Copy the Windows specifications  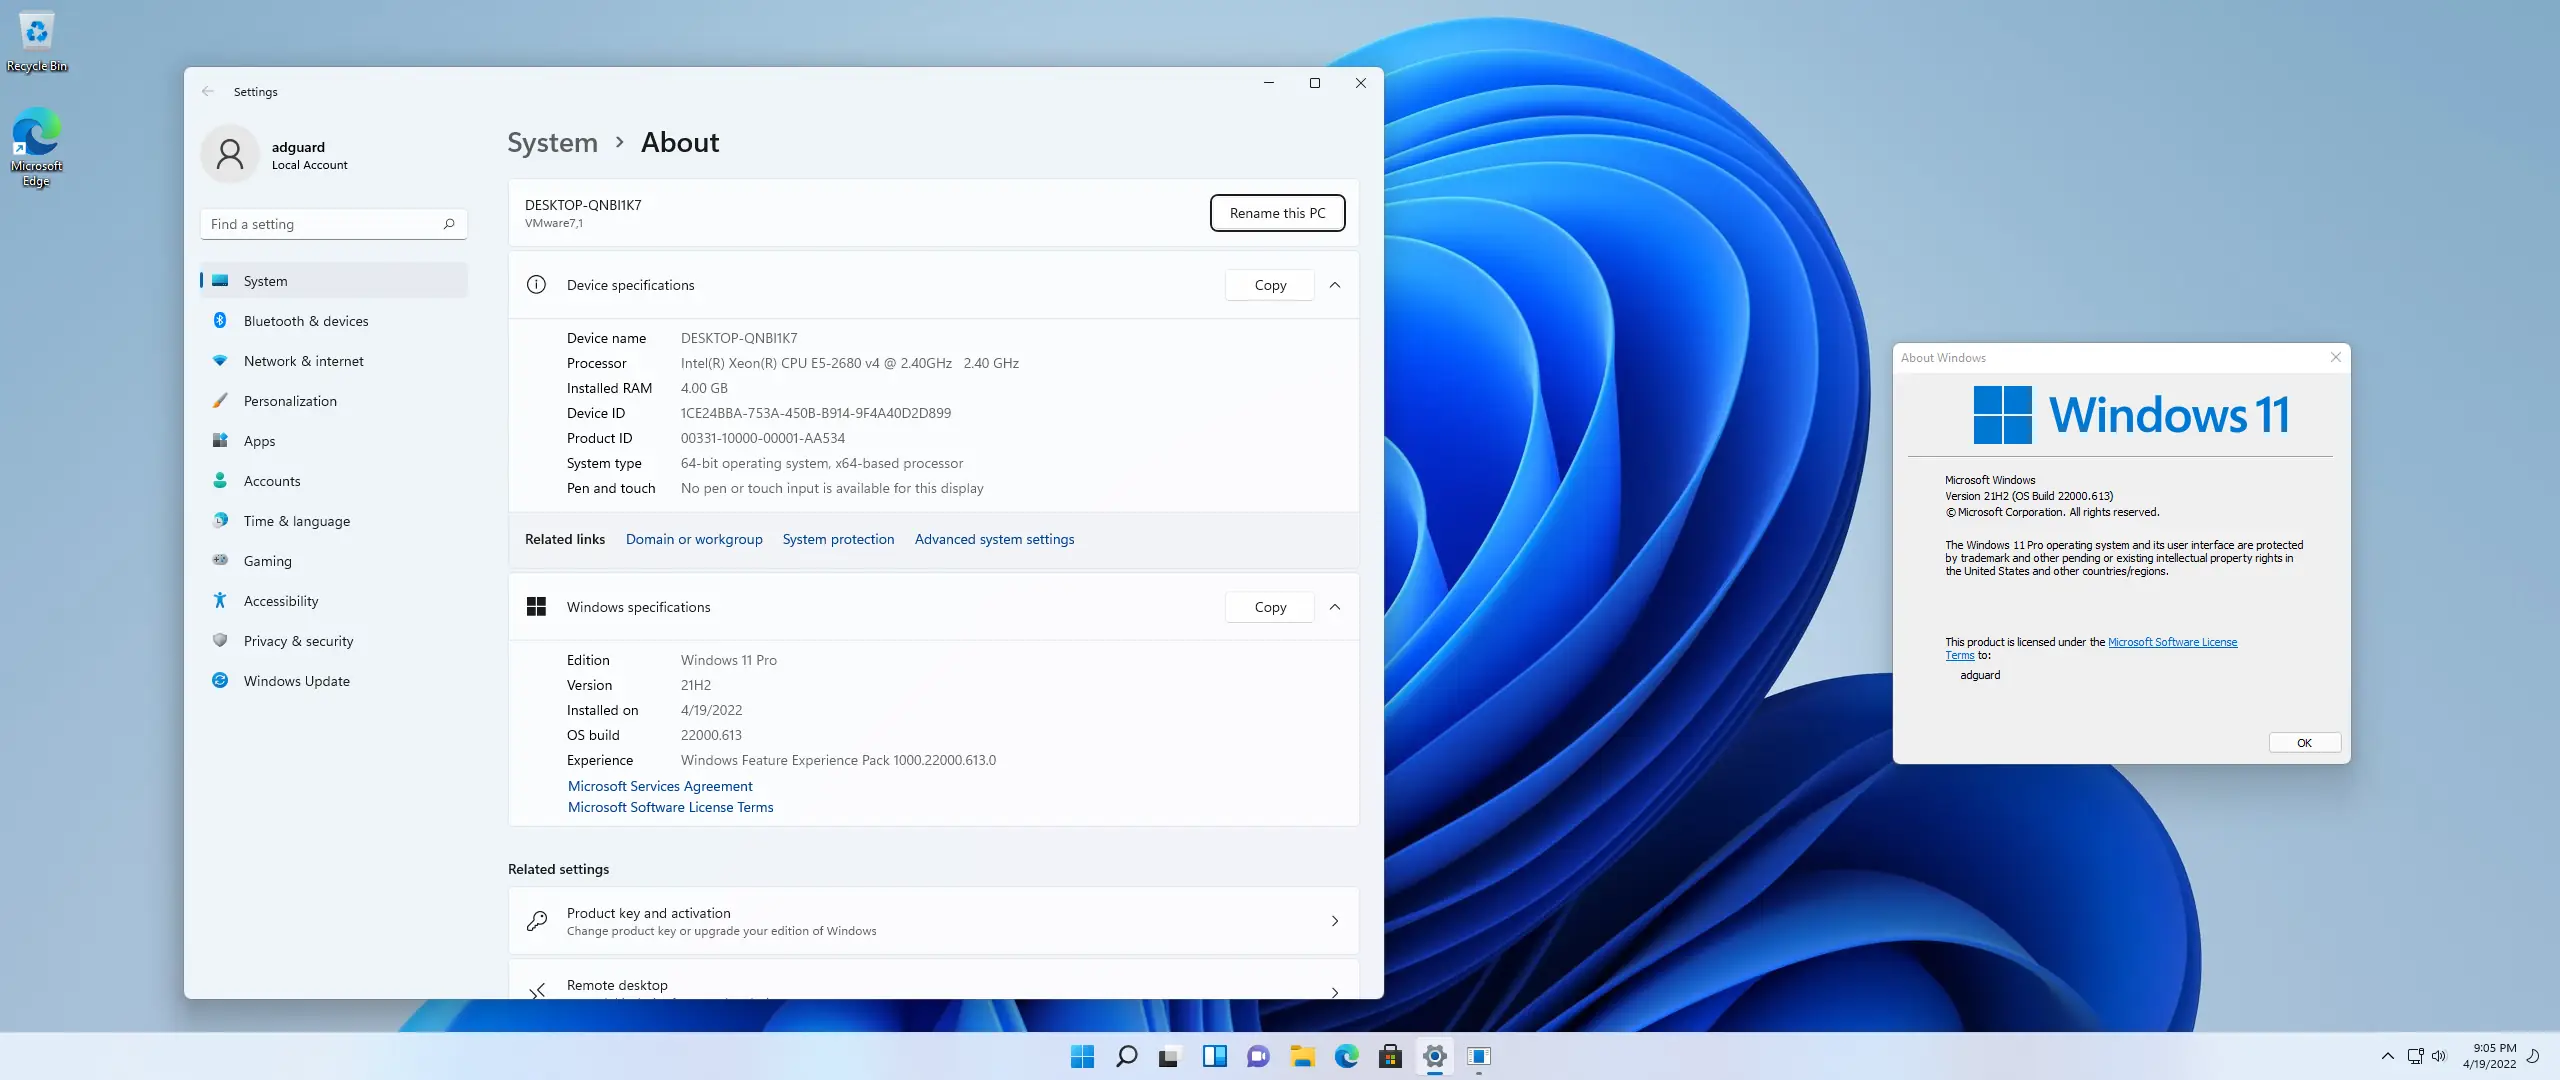[x=1270, y=607]
